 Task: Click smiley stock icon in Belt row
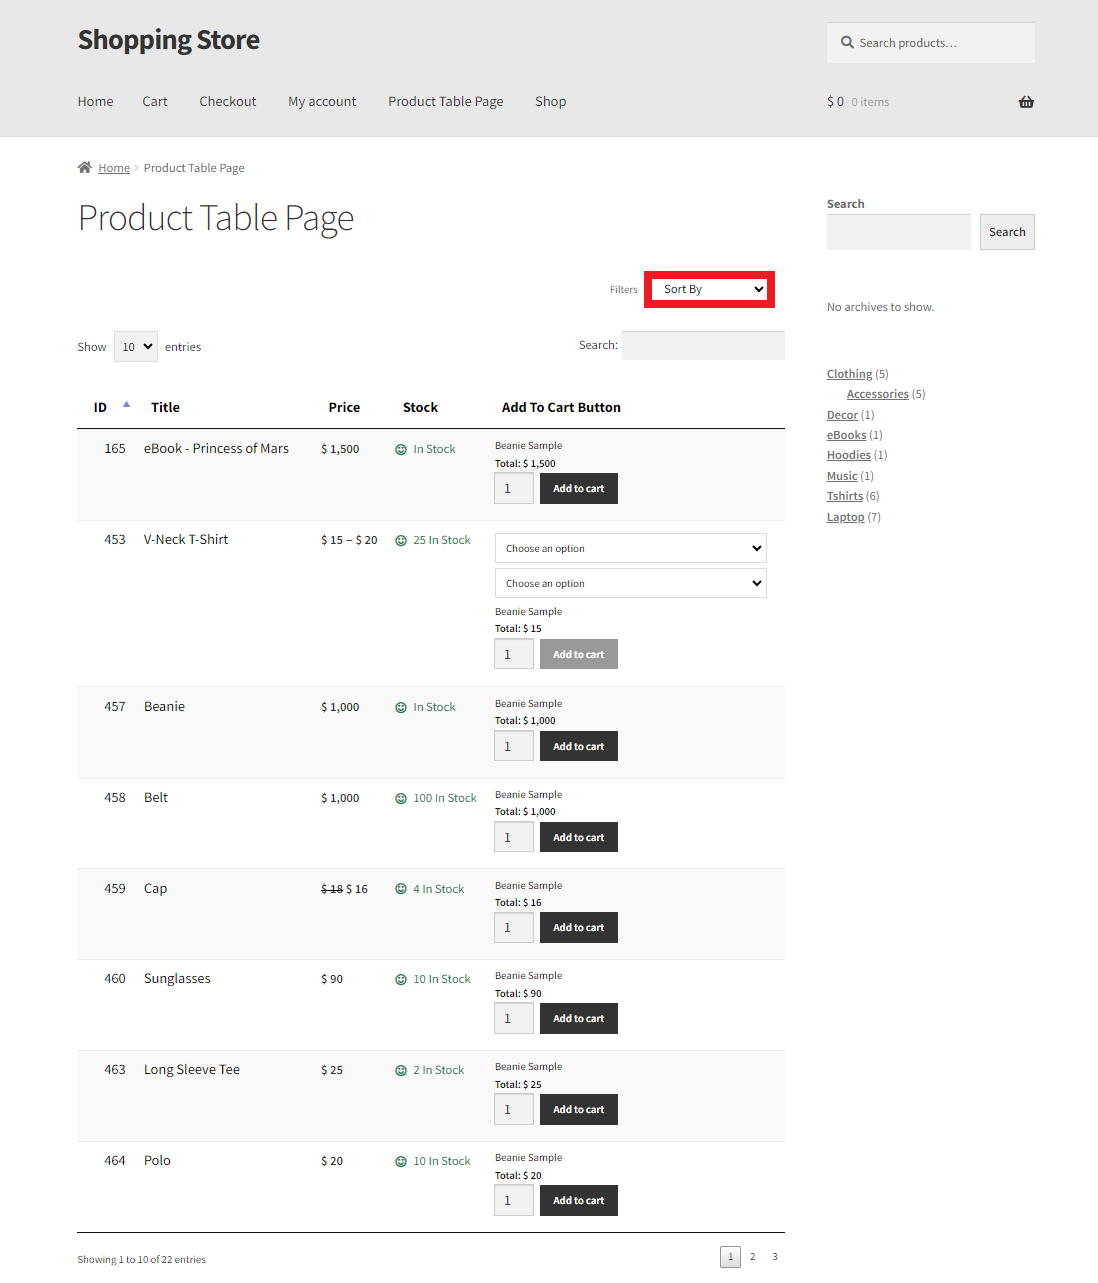pos(401,799)
